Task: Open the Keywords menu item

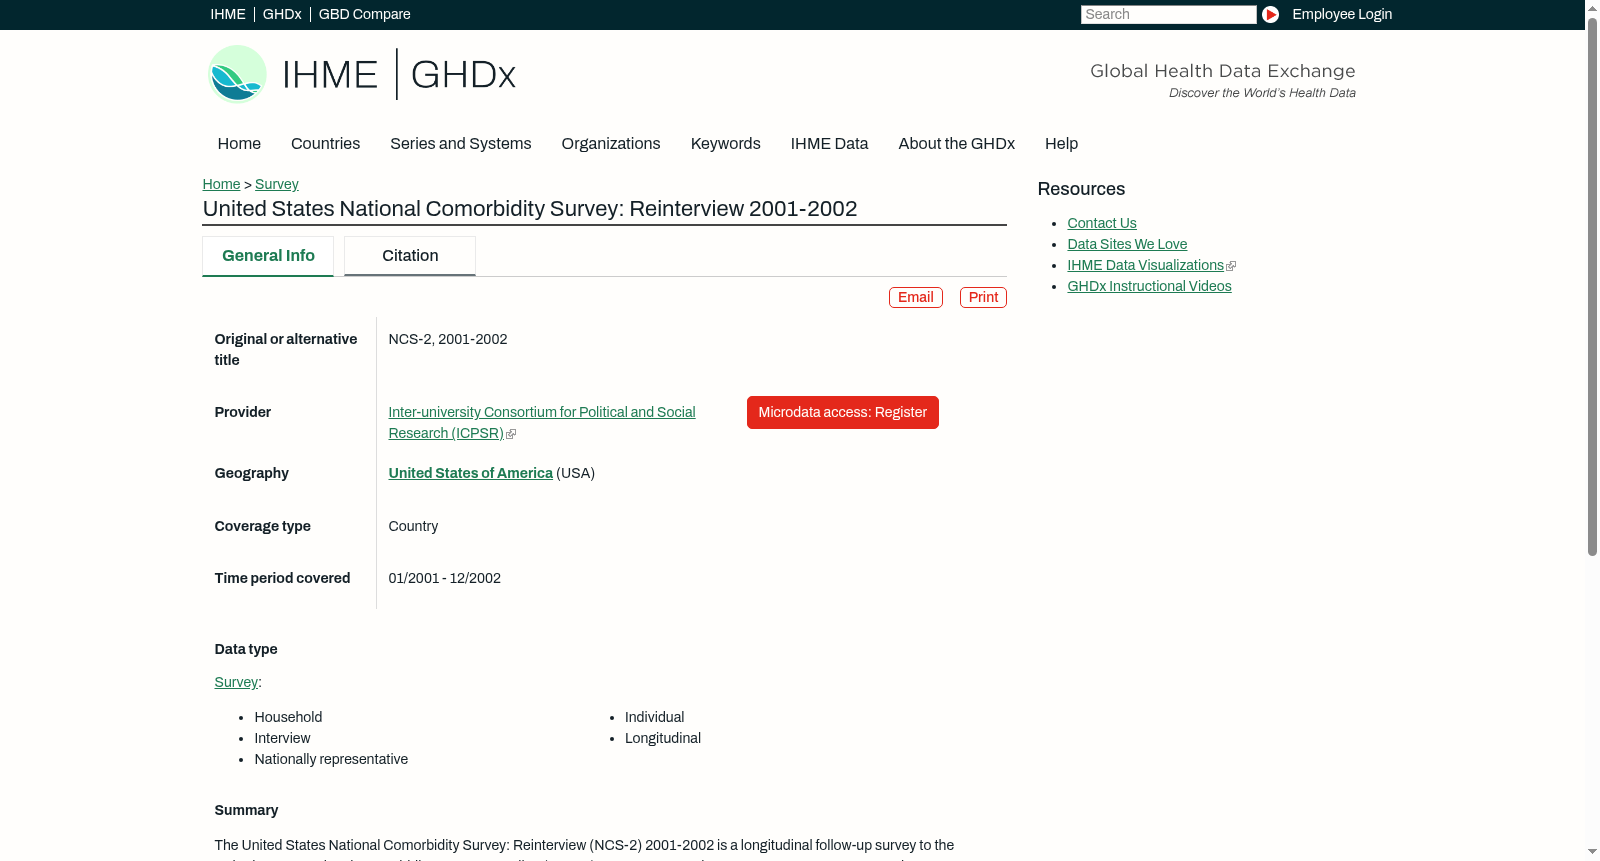Action: pos(726,144)
